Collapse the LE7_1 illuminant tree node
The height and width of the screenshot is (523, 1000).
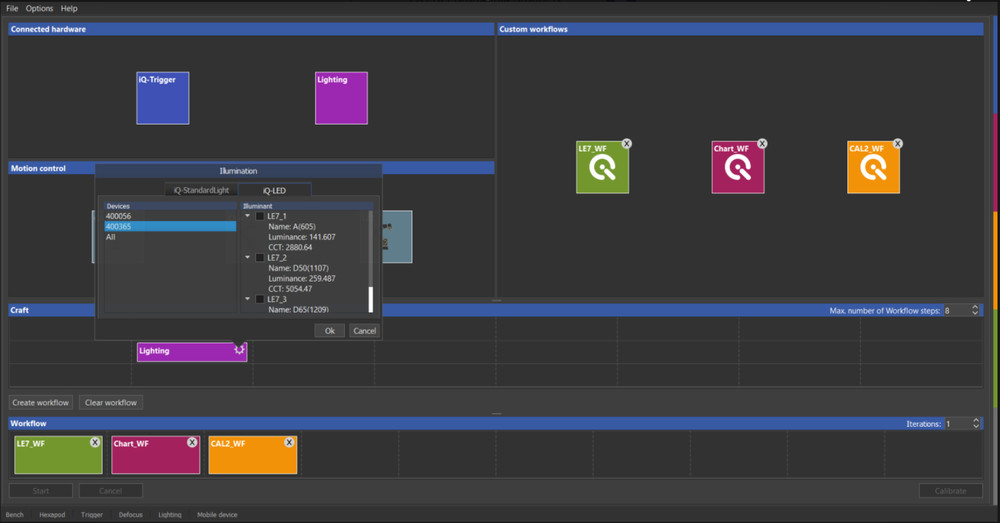(x=248, y=216)
